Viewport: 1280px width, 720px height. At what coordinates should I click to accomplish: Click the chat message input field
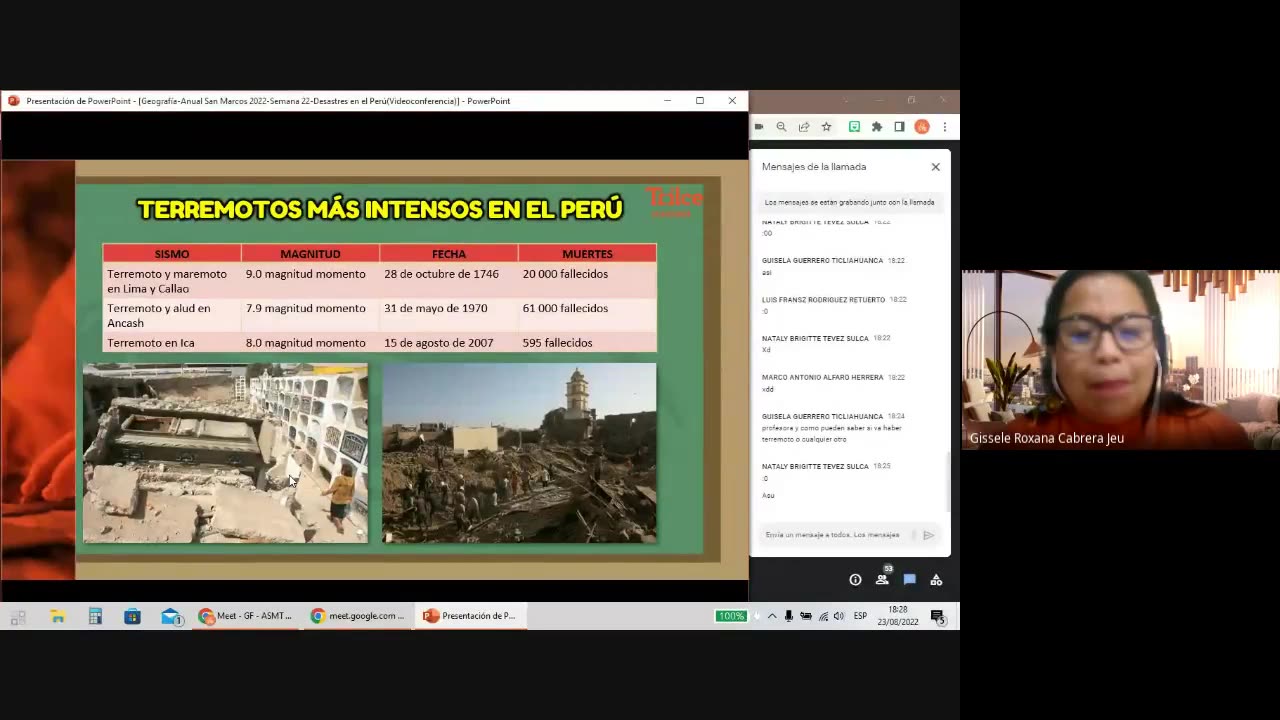[833, 535]
